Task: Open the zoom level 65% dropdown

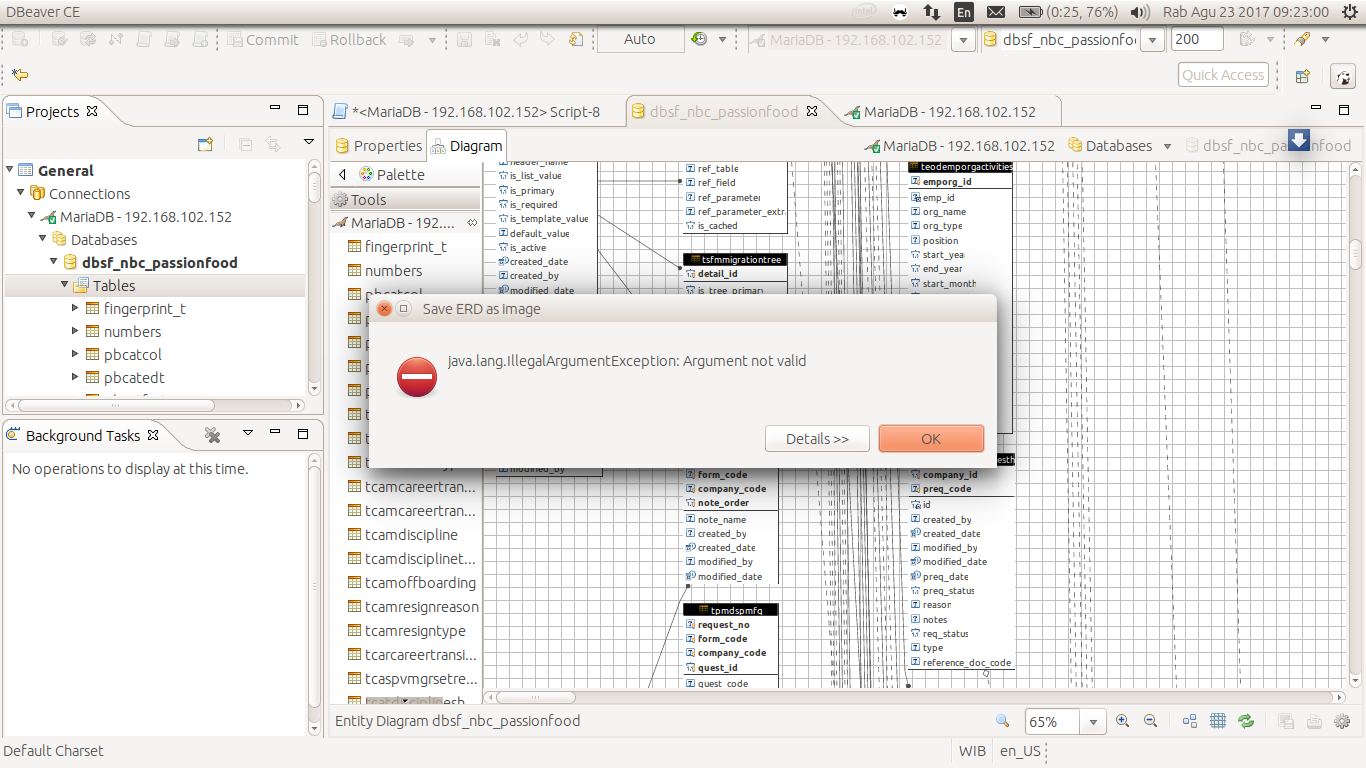Action: click(x=1093, y=722)
